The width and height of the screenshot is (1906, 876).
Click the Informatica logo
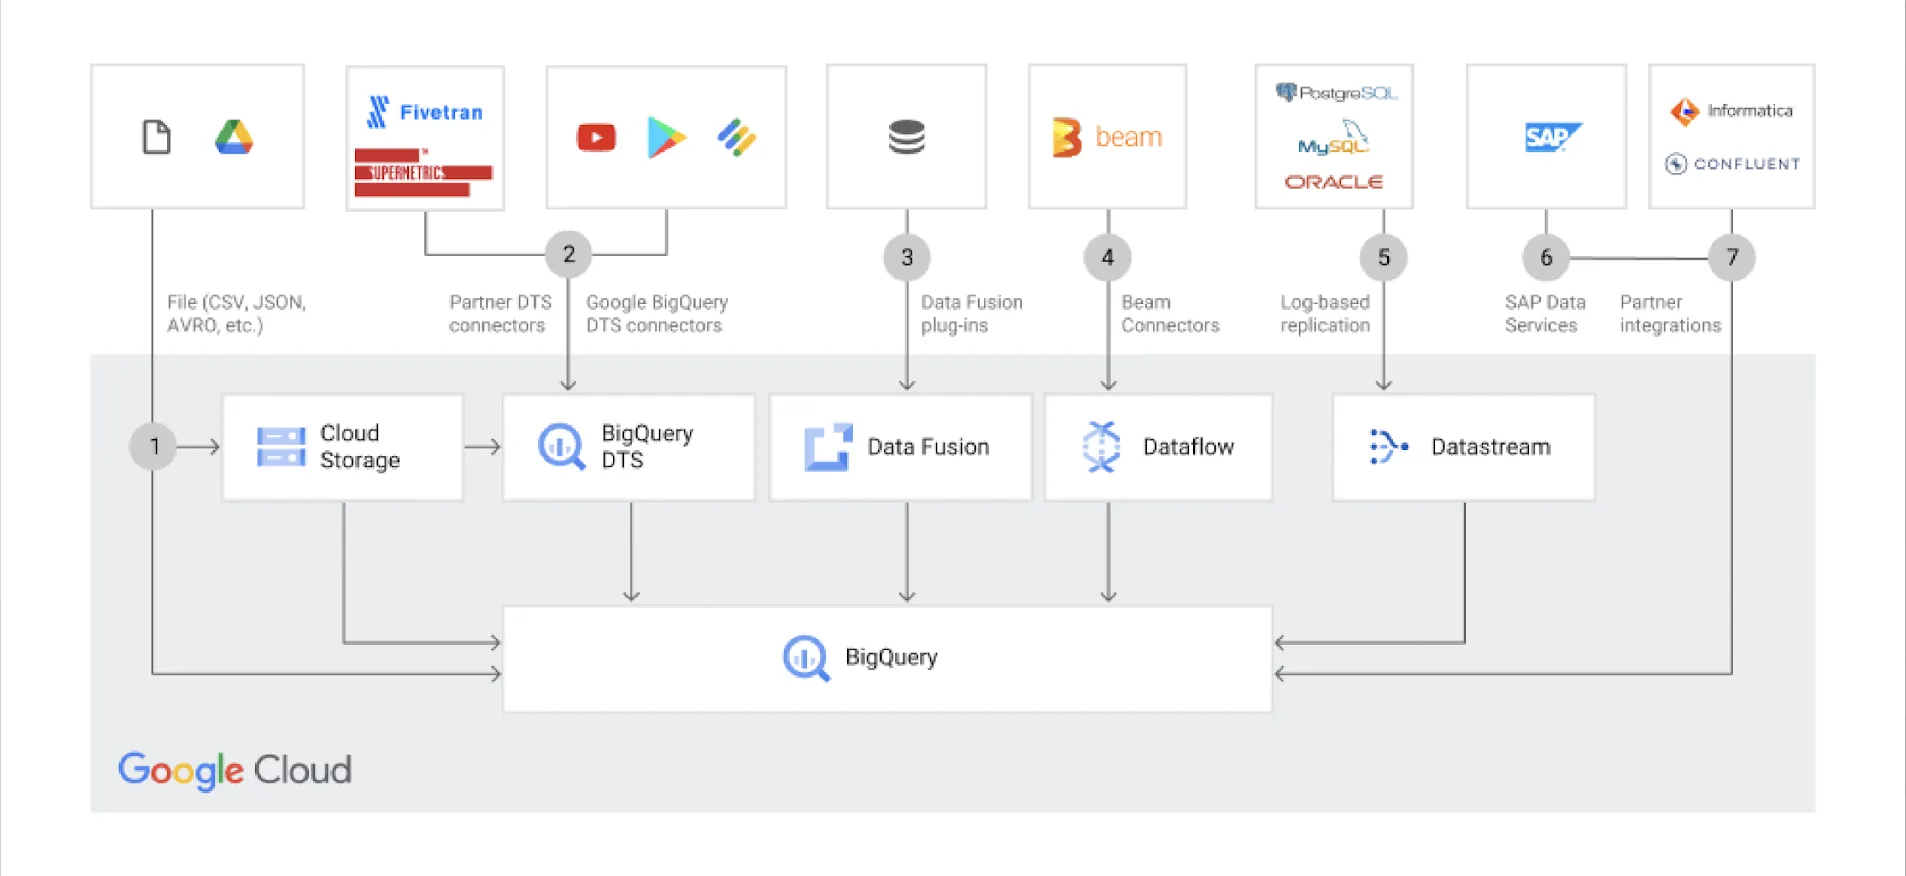tap(1731, 111)
